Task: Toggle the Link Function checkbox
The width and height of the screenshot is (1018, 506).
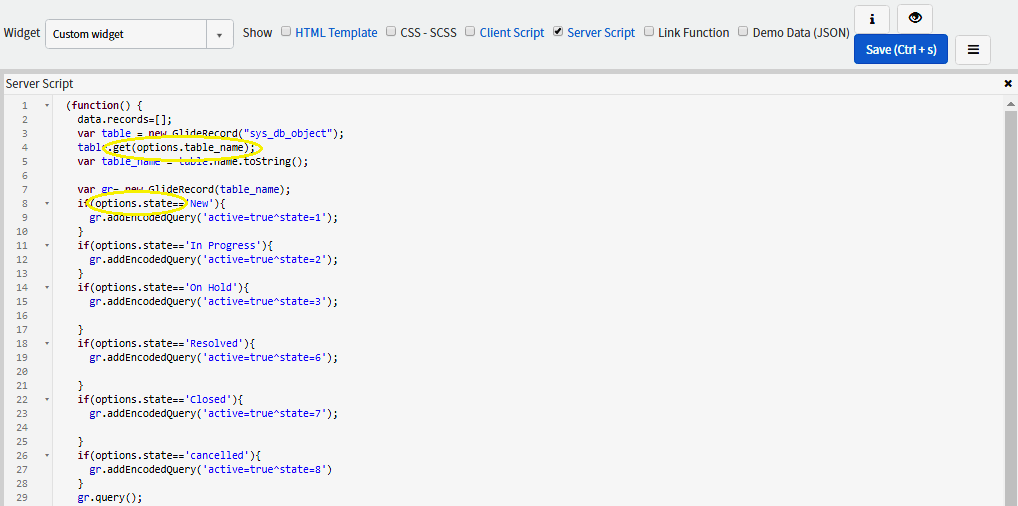Action: click(649, 32)
